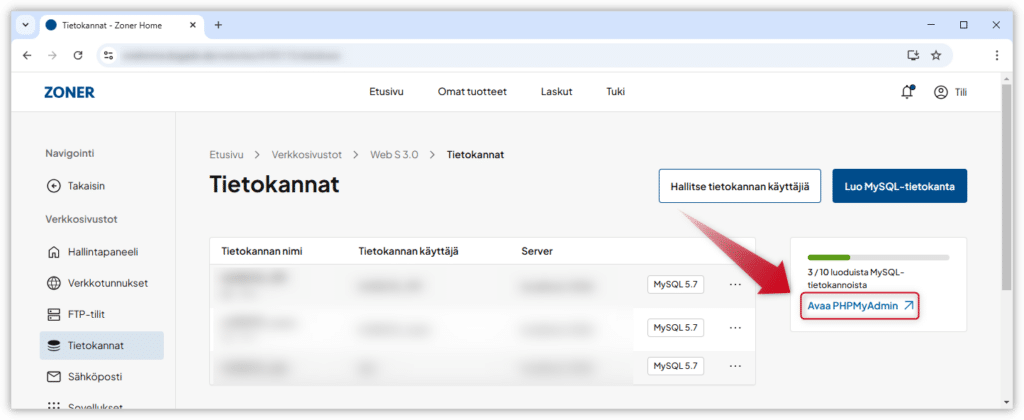Bookmark this page with star icon
The image size is (1024, 420).
coord(936,55)
